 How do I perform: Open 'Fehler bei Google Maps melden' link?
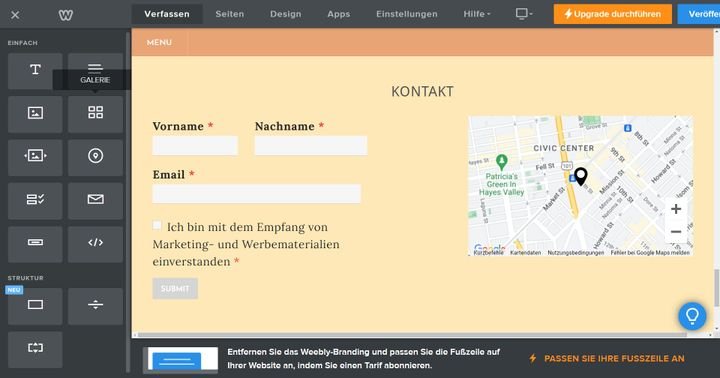tap(650, 253)
